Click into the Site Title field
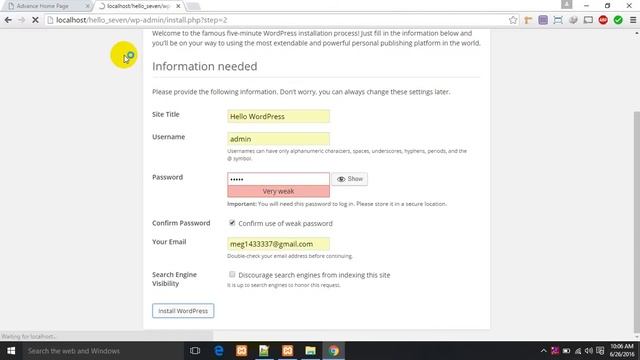The width and height of the screenshot is (640, 360). [278, 116]
